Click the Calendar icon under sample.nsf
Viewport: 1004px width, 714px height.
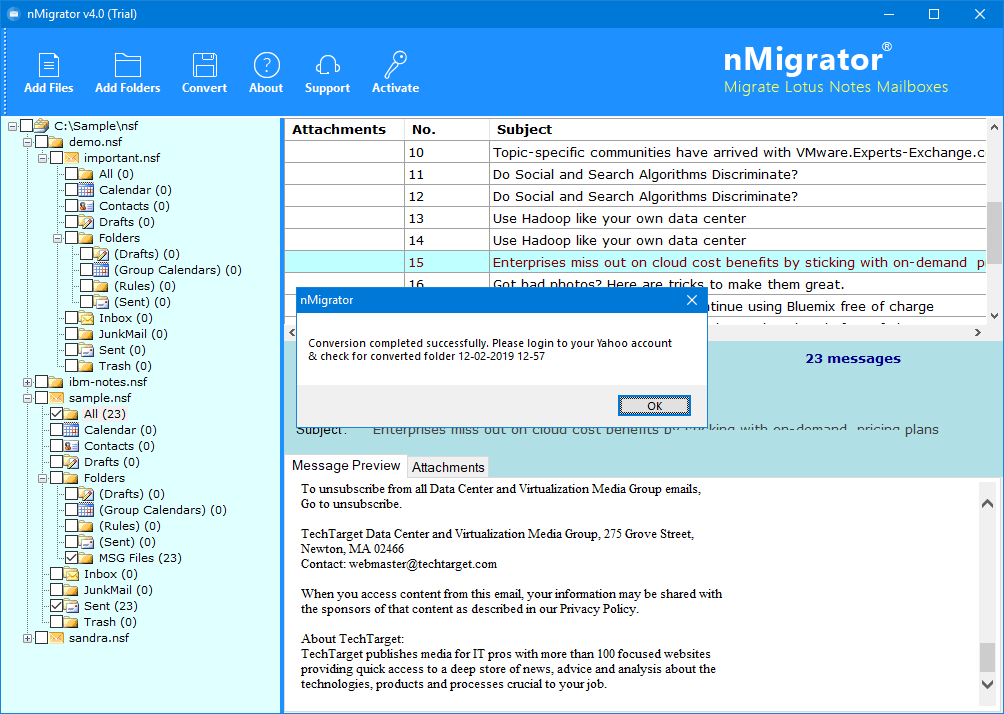[72, 430]
